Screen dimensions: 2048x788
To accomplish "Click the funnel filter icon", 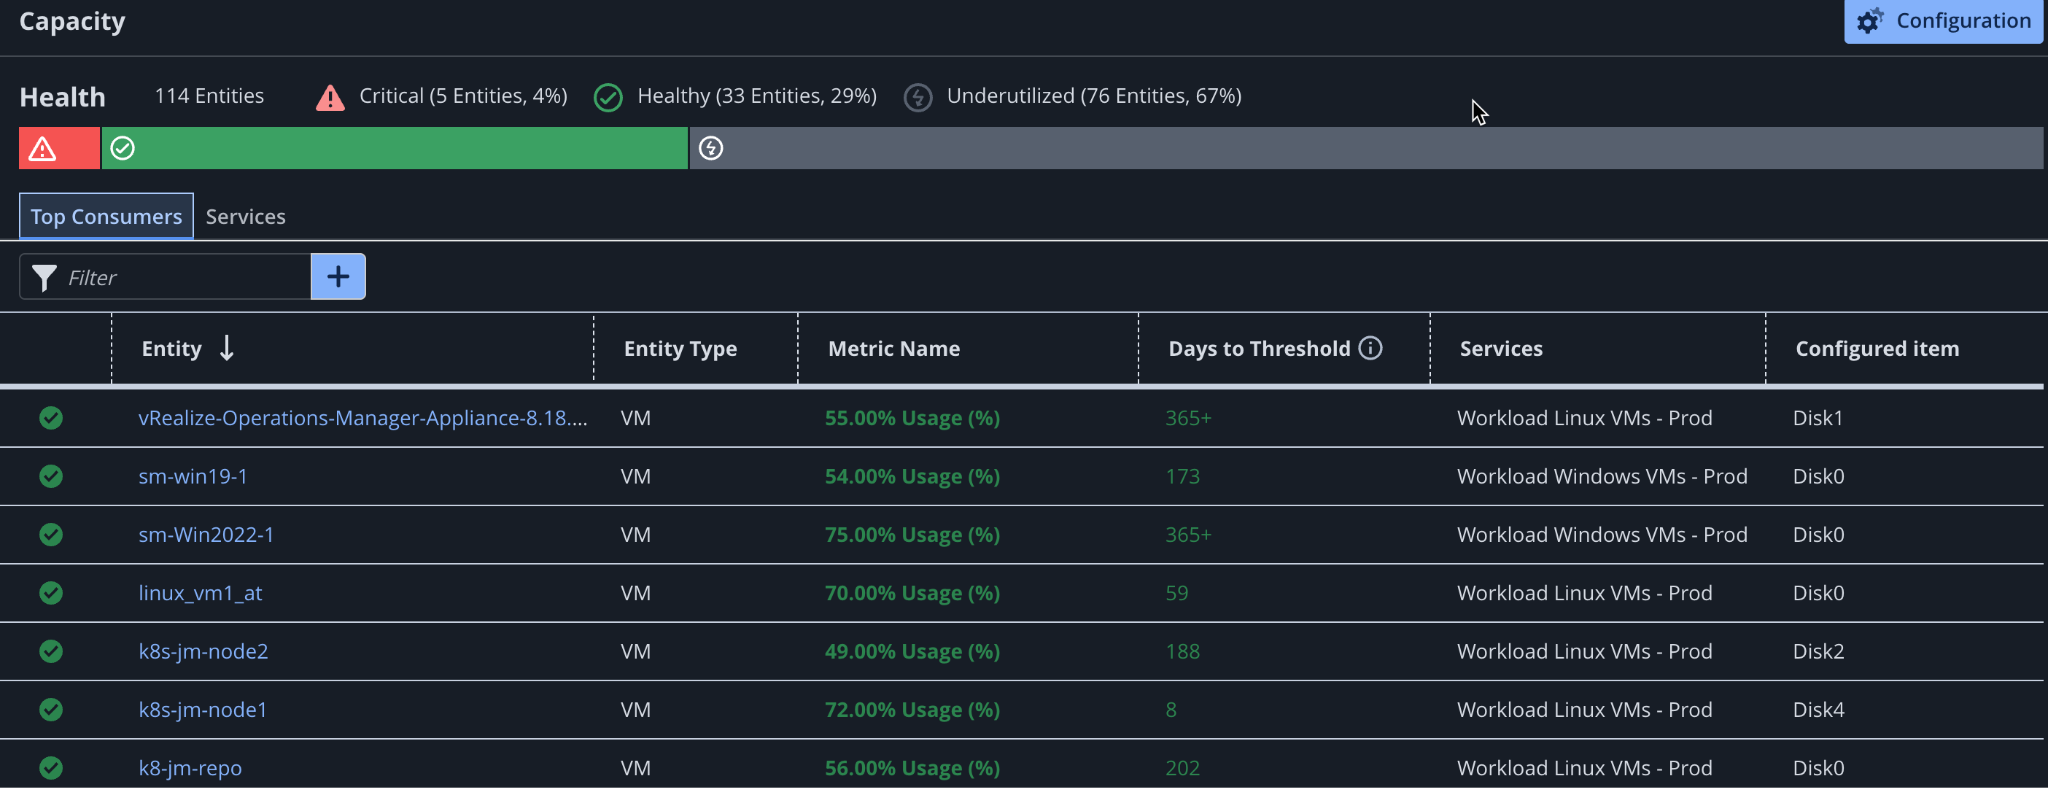I will [44, 277].
